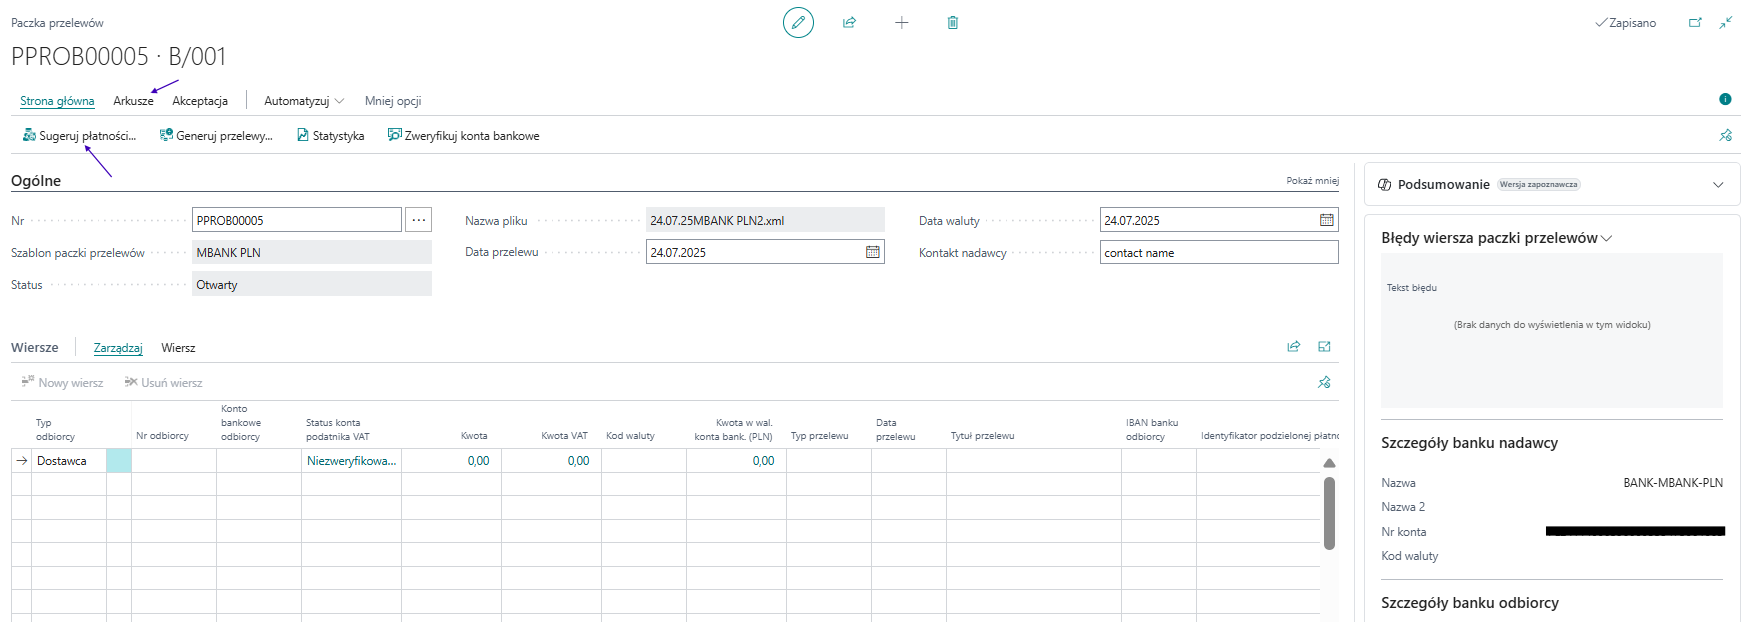Click the lines grid vertical scrollbar

[1329, 513]
